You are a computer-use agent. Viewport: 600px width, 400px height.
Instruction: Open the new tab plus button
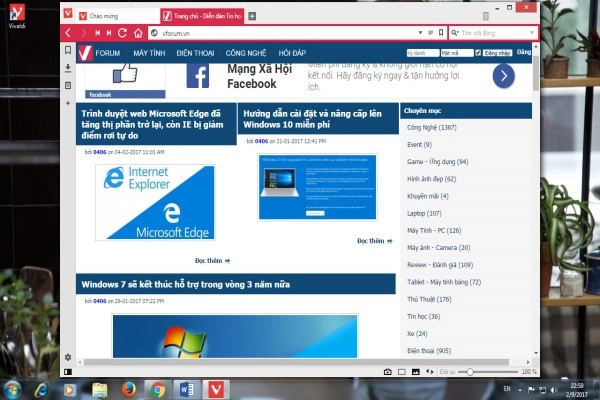[x=252, y=16]
